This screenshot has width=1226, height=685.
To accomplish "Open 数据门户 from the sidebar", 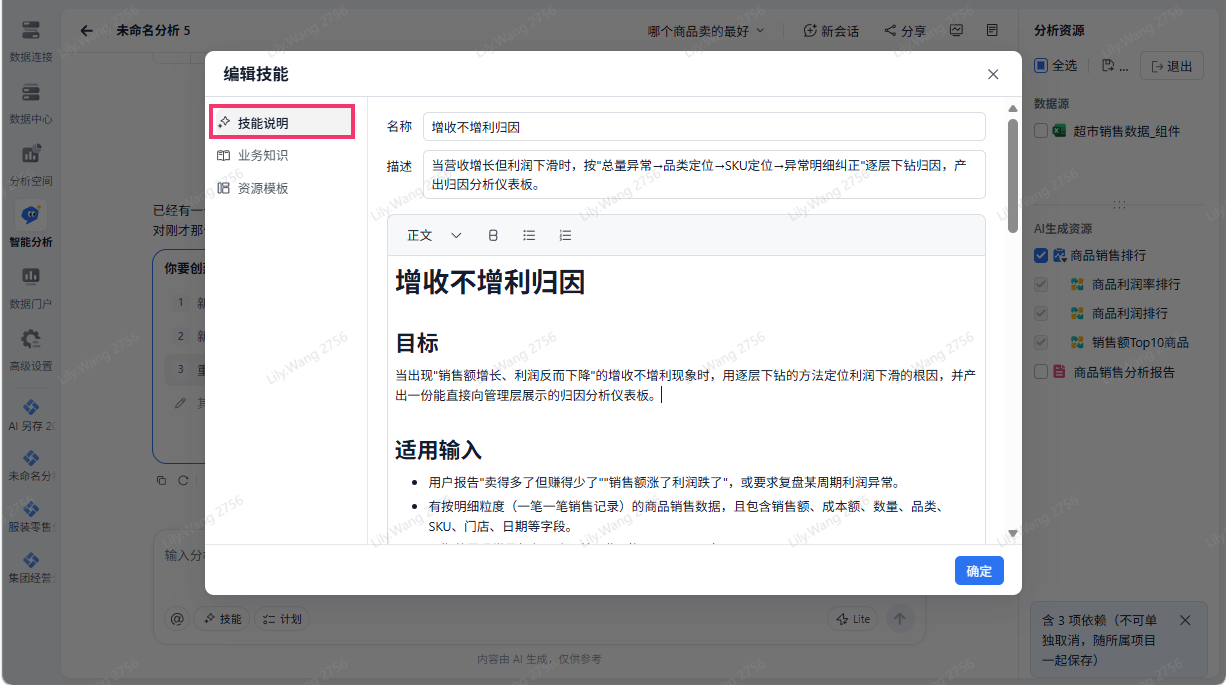I will pos(31,288).
